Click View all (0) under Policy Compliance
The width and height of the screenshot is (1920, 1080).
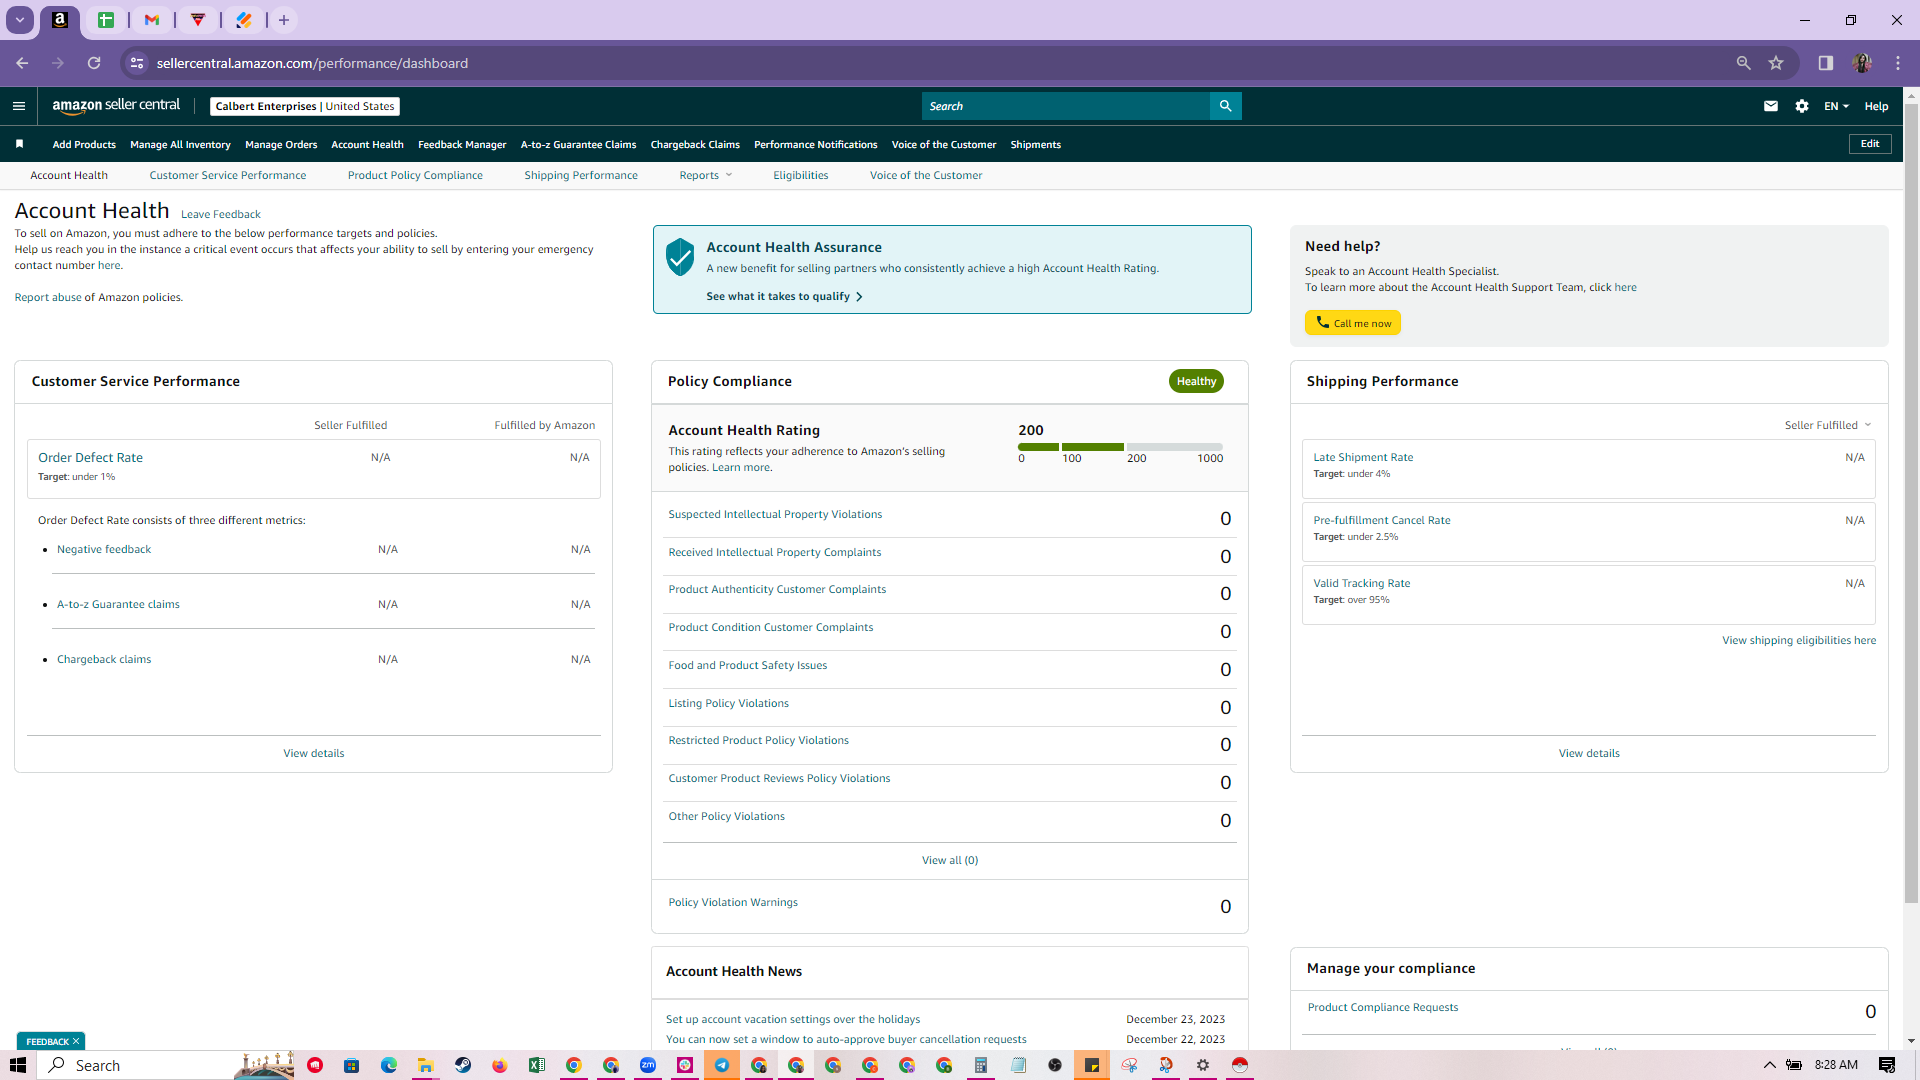tap(950, 860)
